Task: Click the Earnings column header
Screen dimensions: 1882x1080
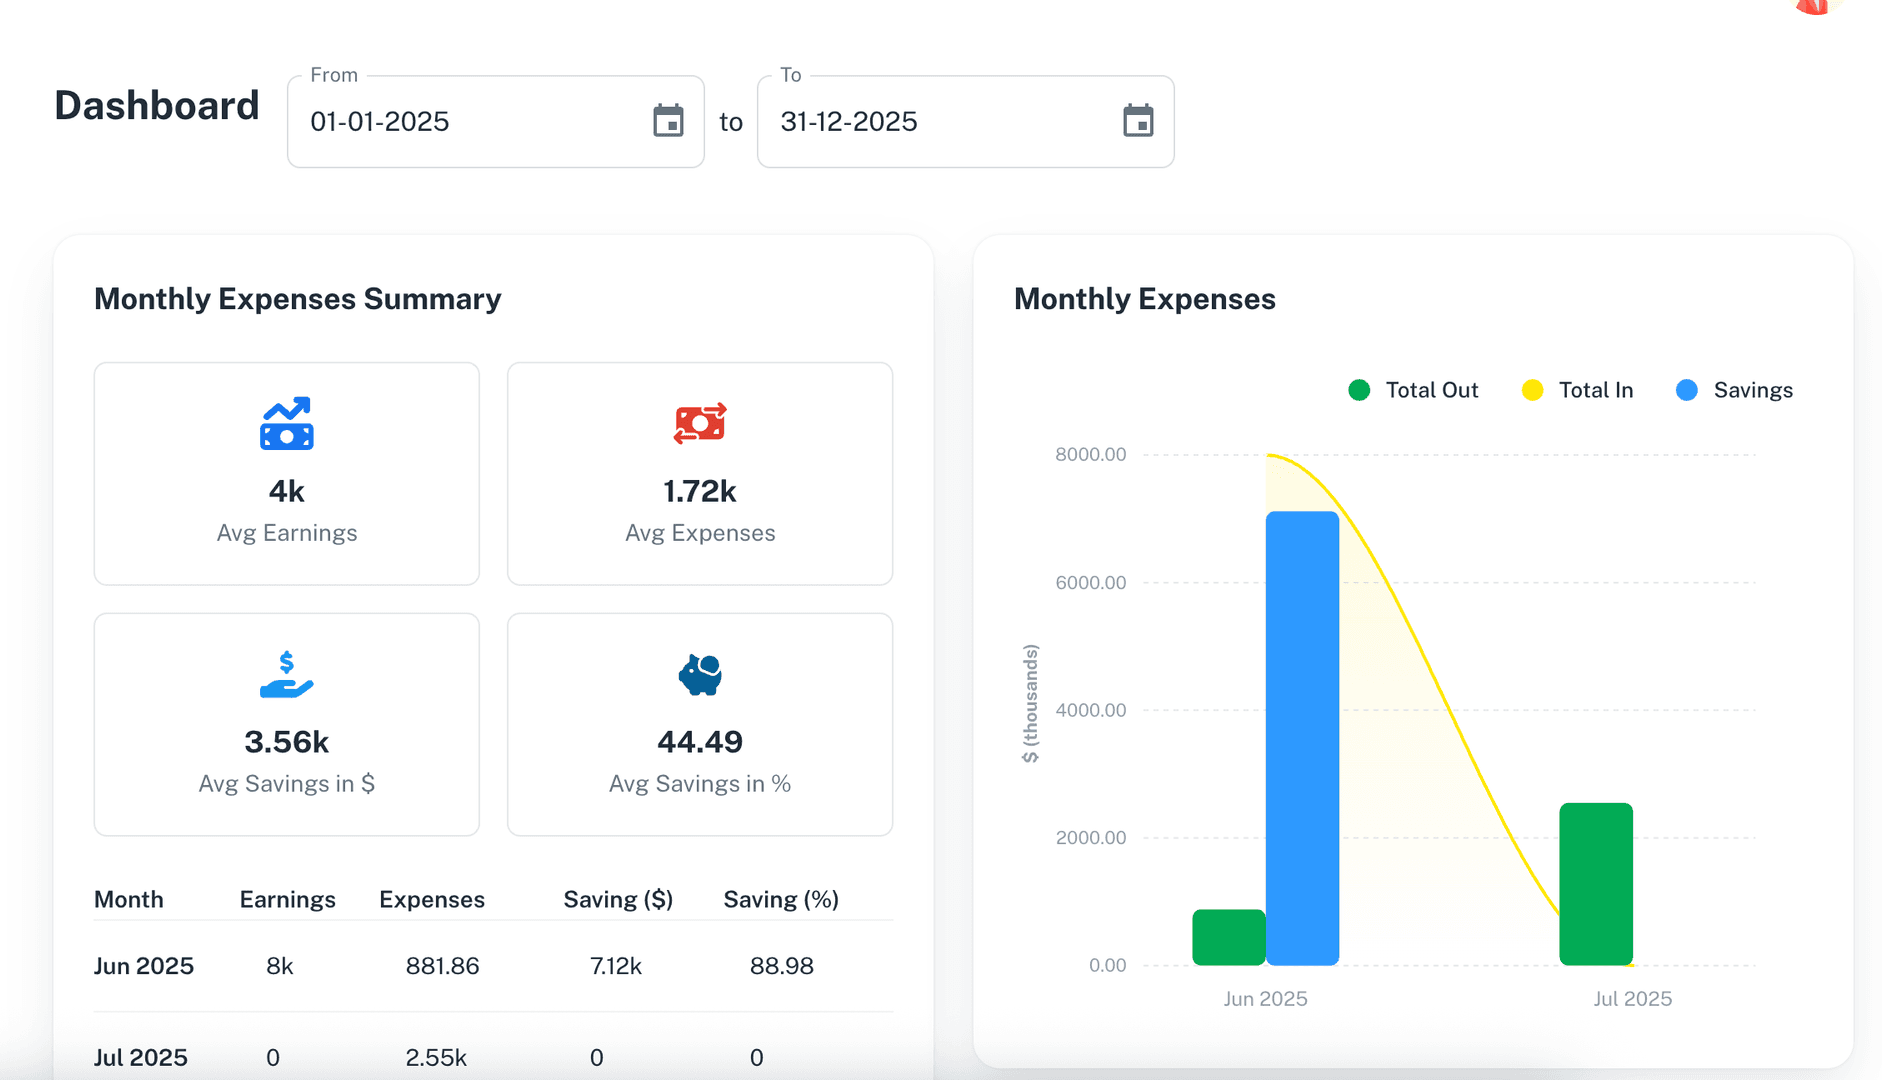Action: click(288, 899)
